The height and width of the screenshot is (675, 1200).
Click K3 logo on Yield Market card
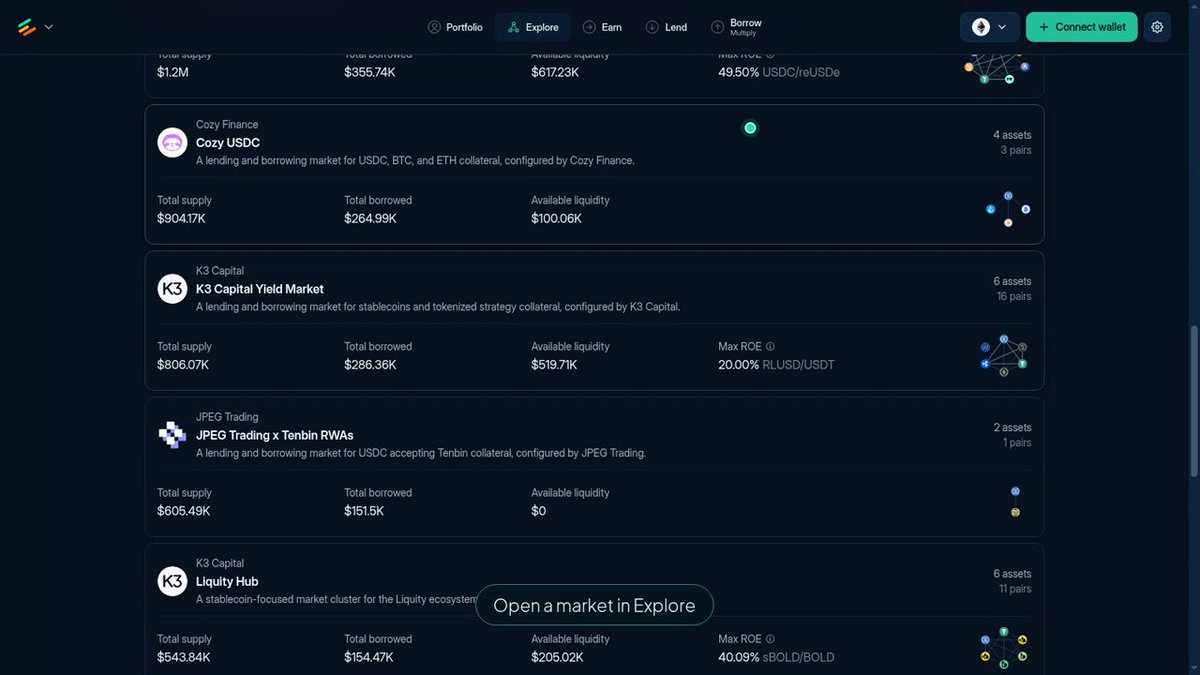[172, 289]
